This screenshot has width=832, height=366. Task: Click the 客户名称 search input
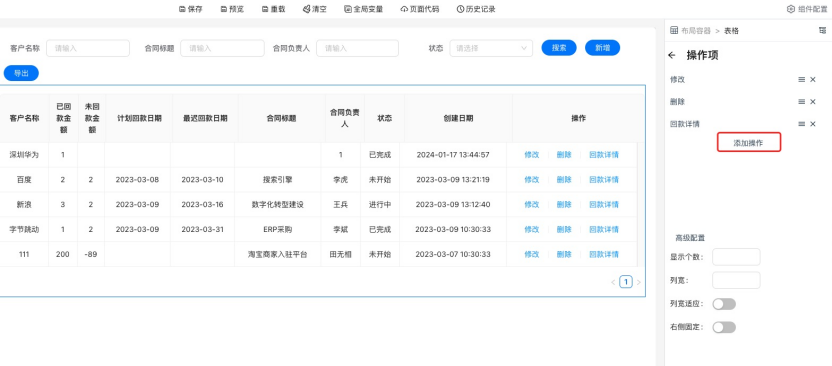pyautogui.click(x=88, y=48)
